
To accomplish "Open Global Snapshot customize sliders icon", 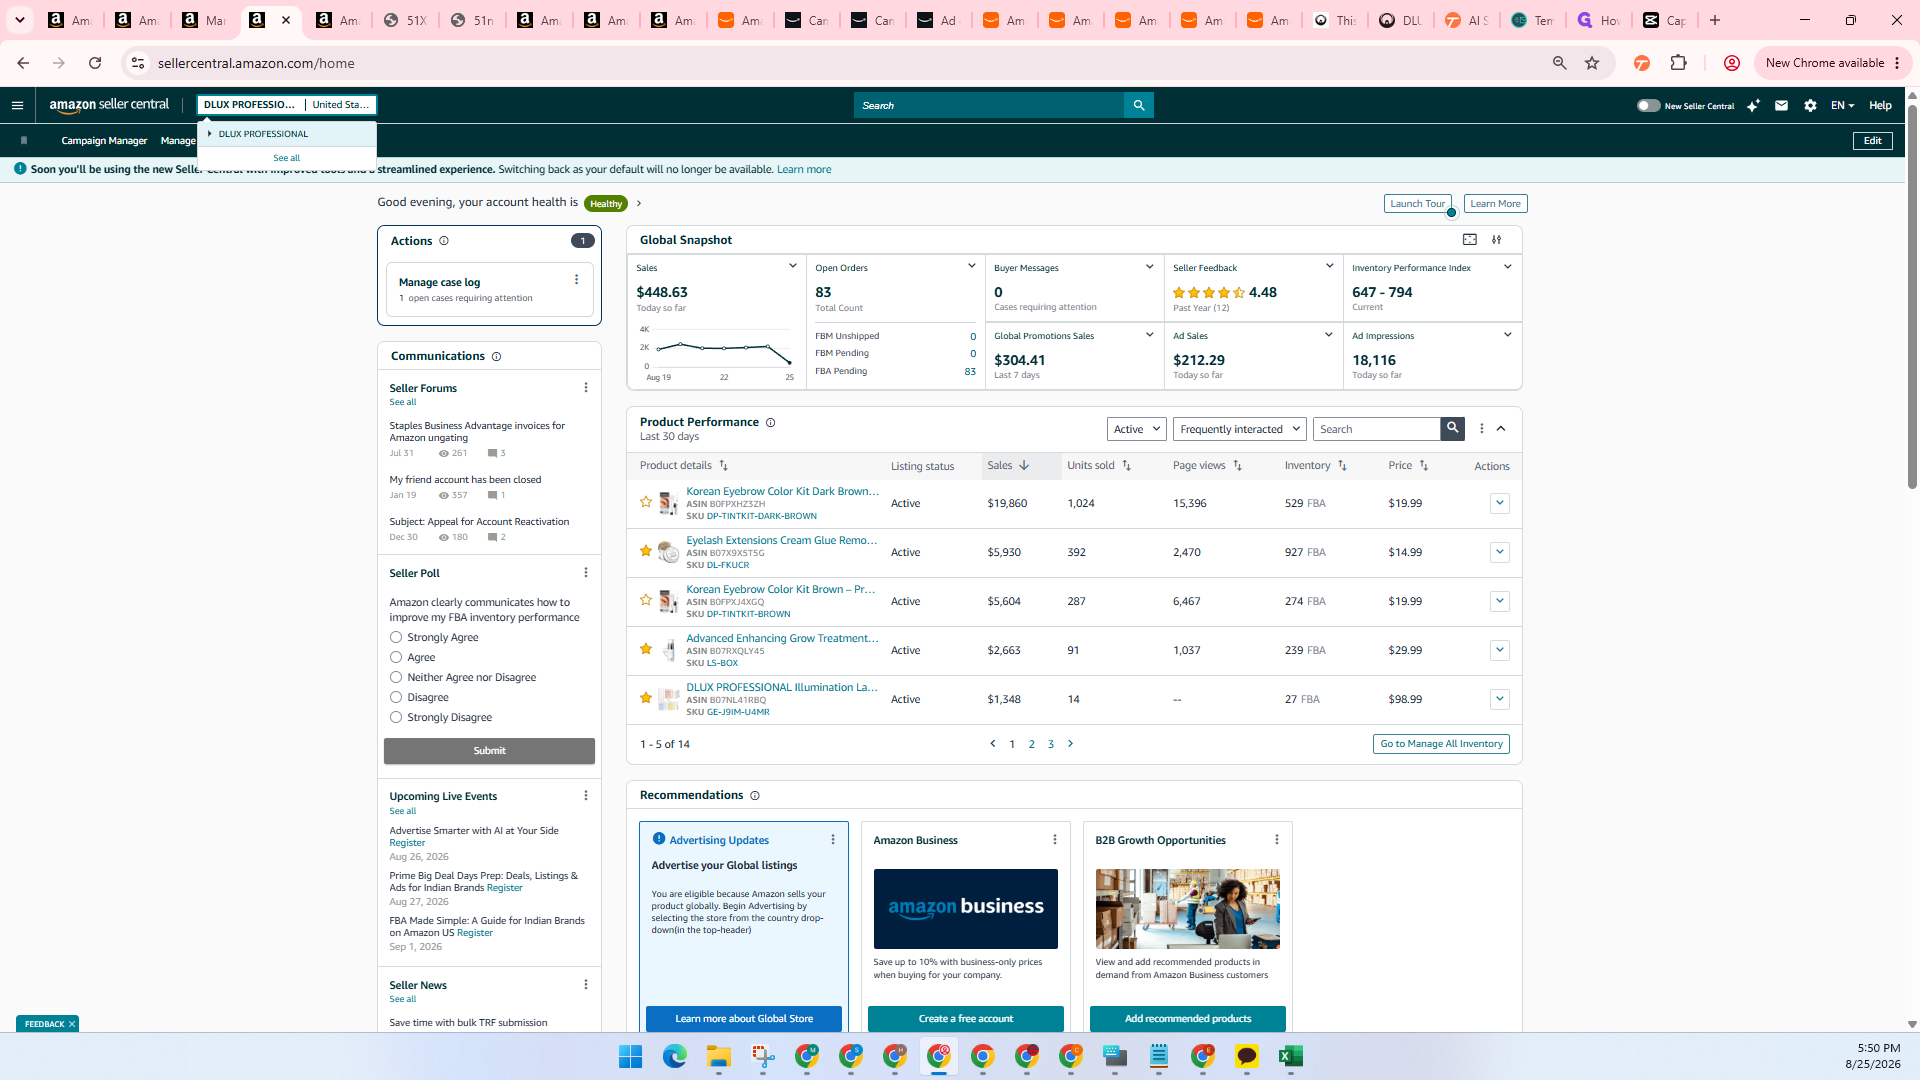I will click(1497, 239).
